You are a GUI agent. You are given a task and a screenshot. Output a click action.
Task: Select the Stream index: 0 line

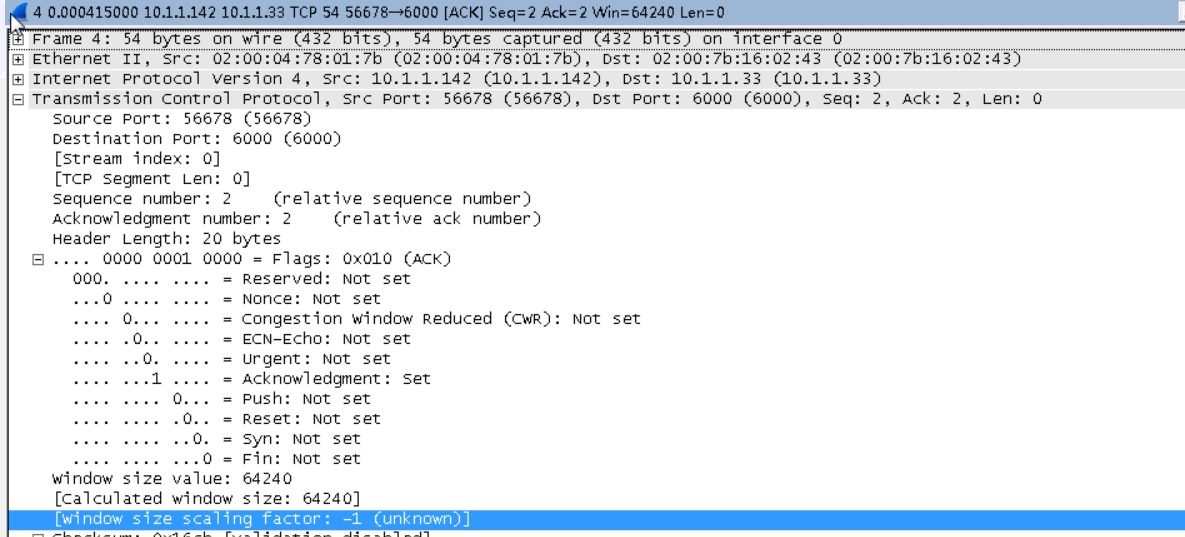point(136,159)
